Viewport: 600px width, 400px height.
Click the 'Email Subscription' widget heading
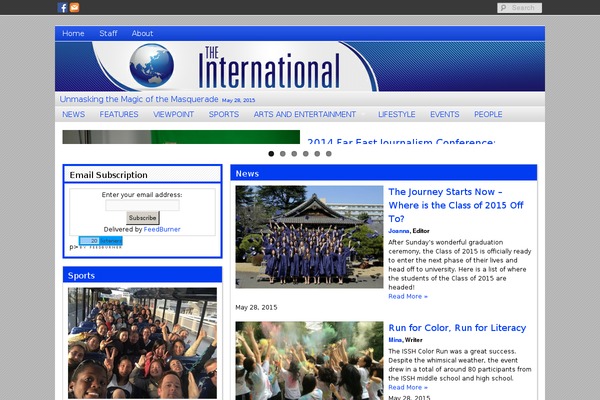(x=108, y=175)
